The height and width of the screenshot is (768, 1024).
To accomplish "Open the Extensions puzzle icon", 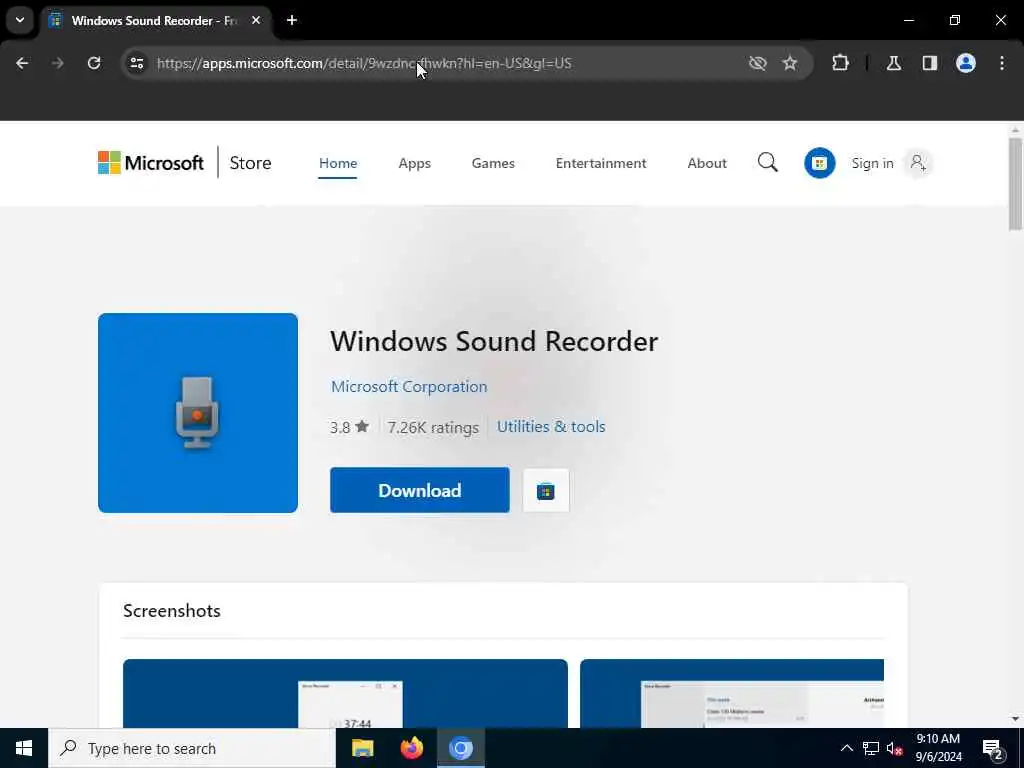I will [x=840, y=63].
